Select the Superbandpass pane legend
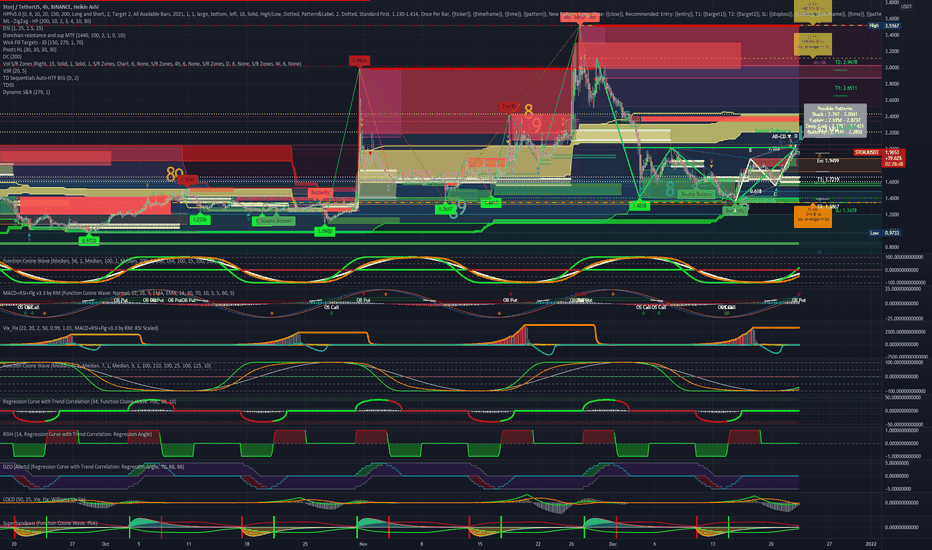 click(x=50, y=523)
